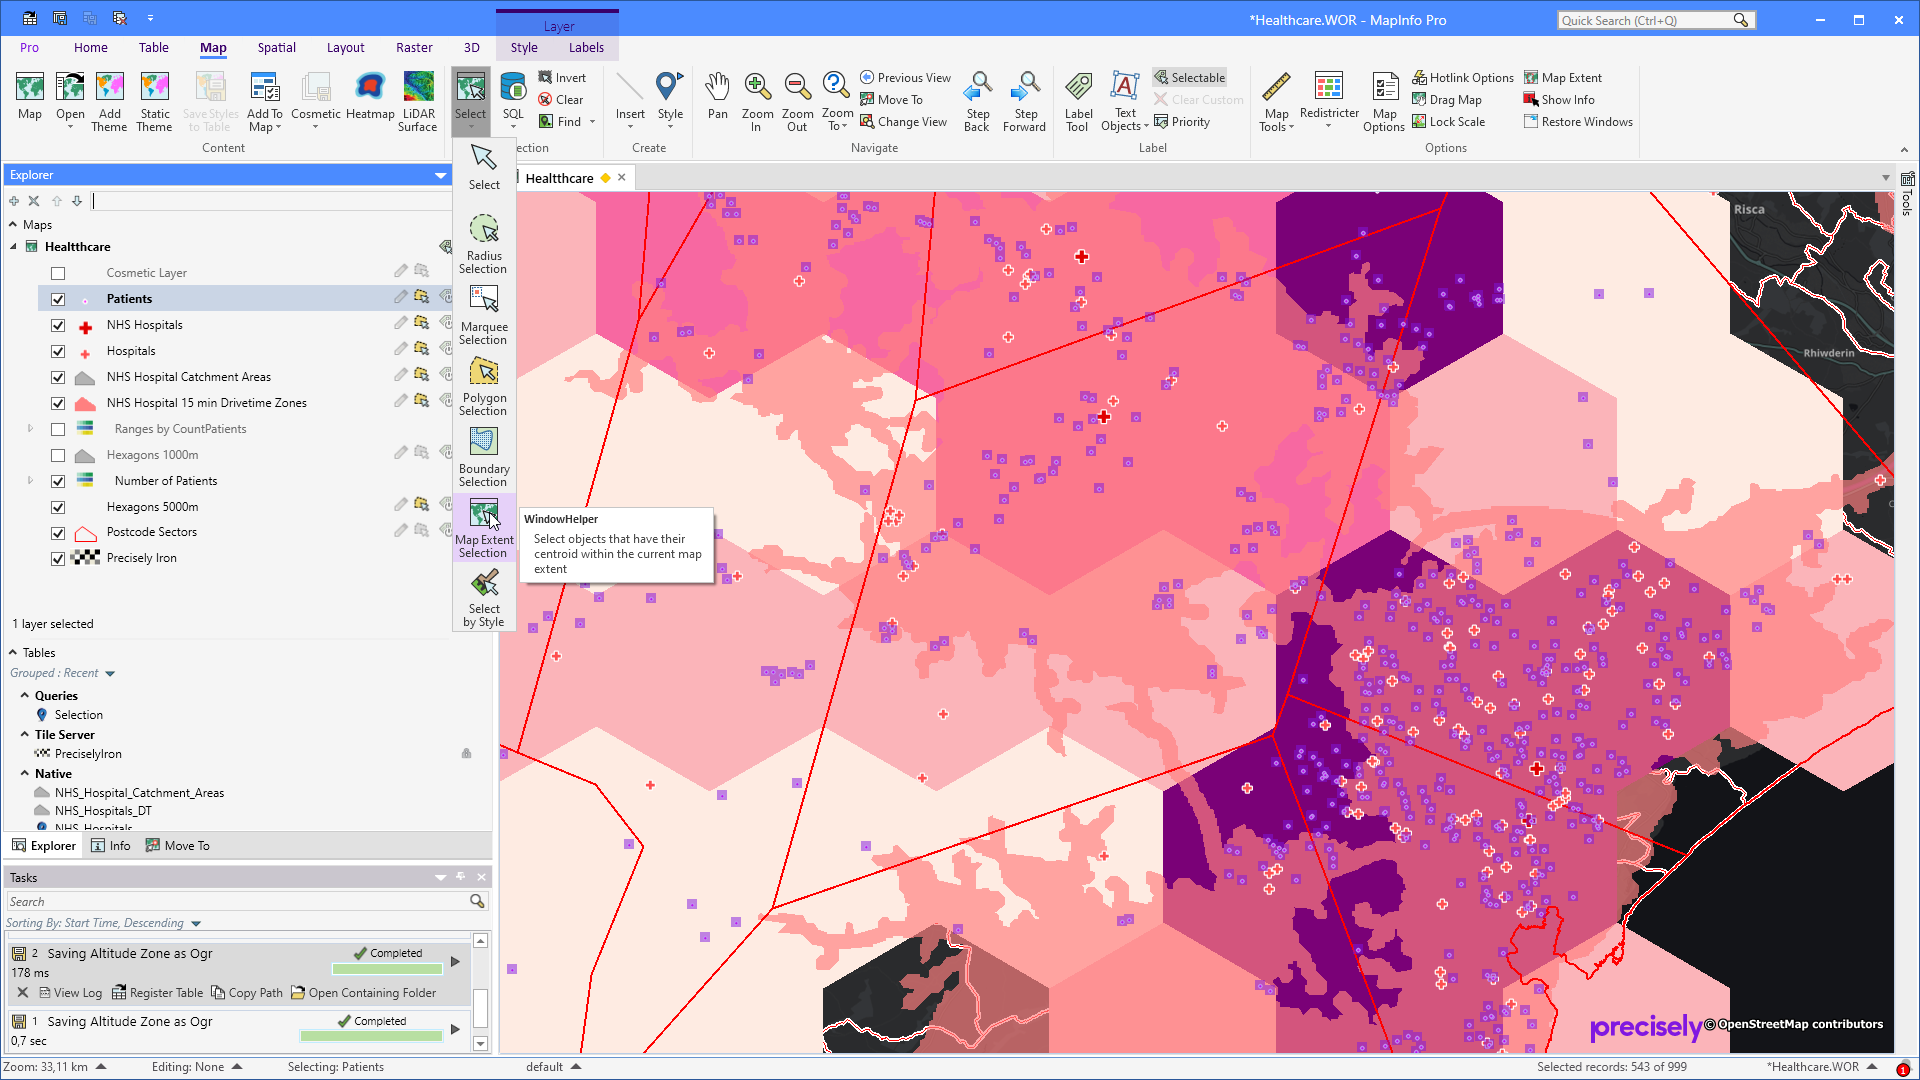Open LiDAR Surface tool
Viewport: 1920px width, 1080px height.
coord(418,101)
